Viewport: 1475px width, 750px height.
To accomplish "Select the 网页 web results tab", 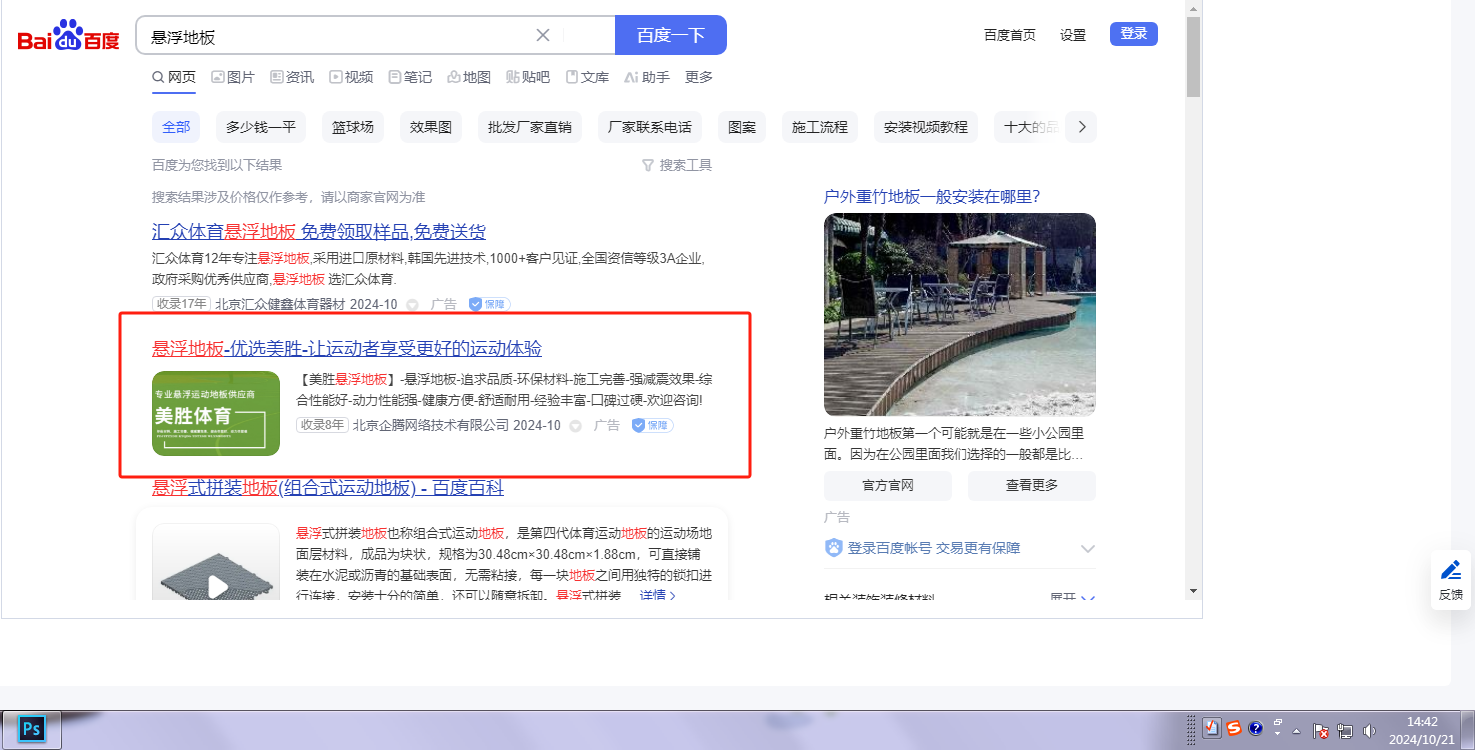I will (x=174, y=77).
